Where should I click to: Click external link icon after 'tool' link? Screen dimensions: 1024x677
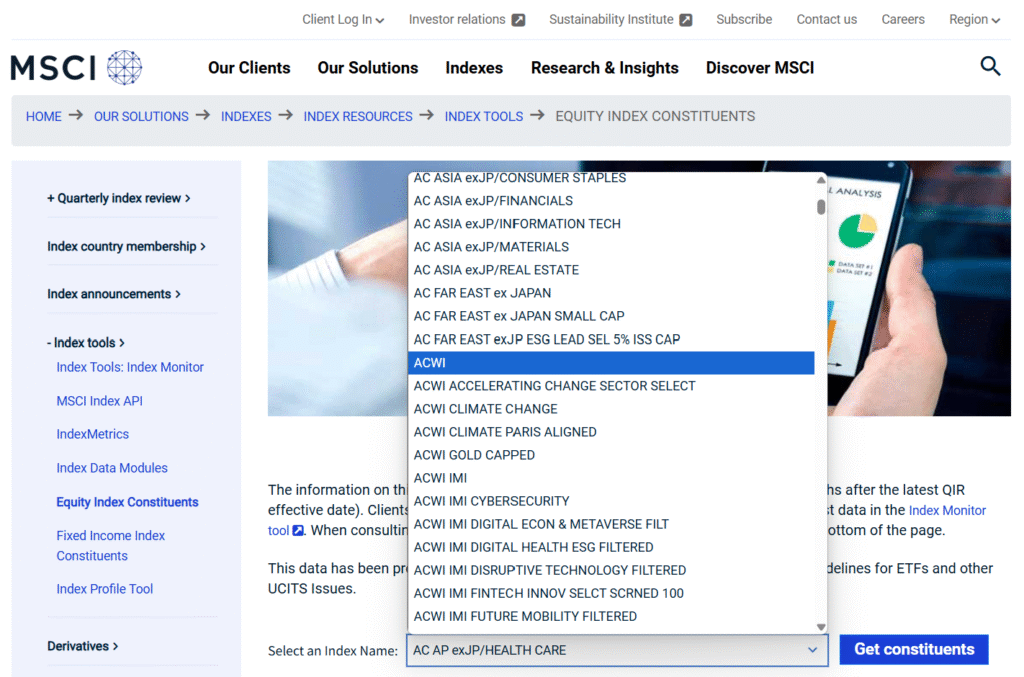298,530
